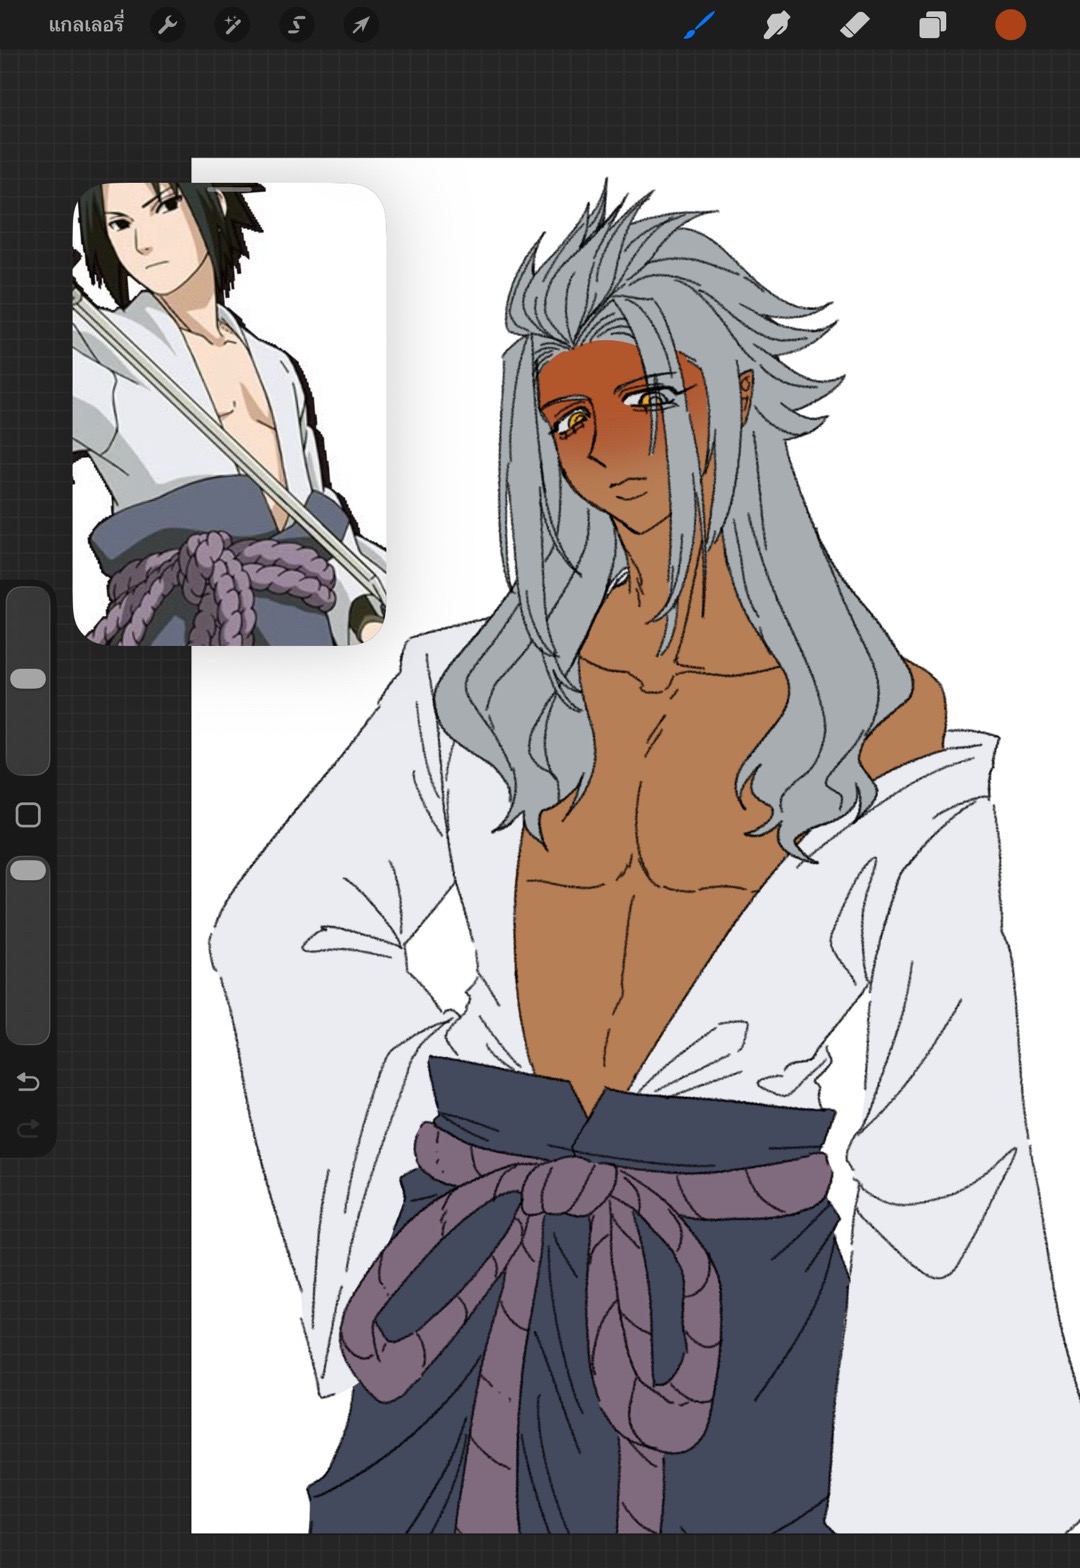Image resolution: width=1080 pixels, height=1568 pixels.
Task: Tap the Sasuke reference image window
Action: coord(229,414)
